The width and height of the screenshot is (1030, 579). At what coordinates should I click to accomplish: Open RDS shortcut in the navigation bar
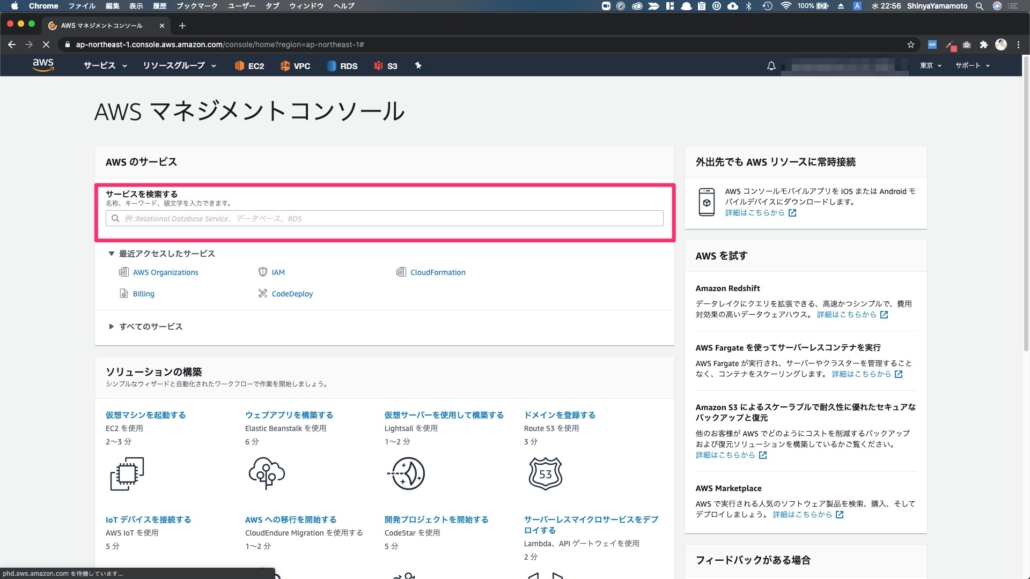click(341, 66)
